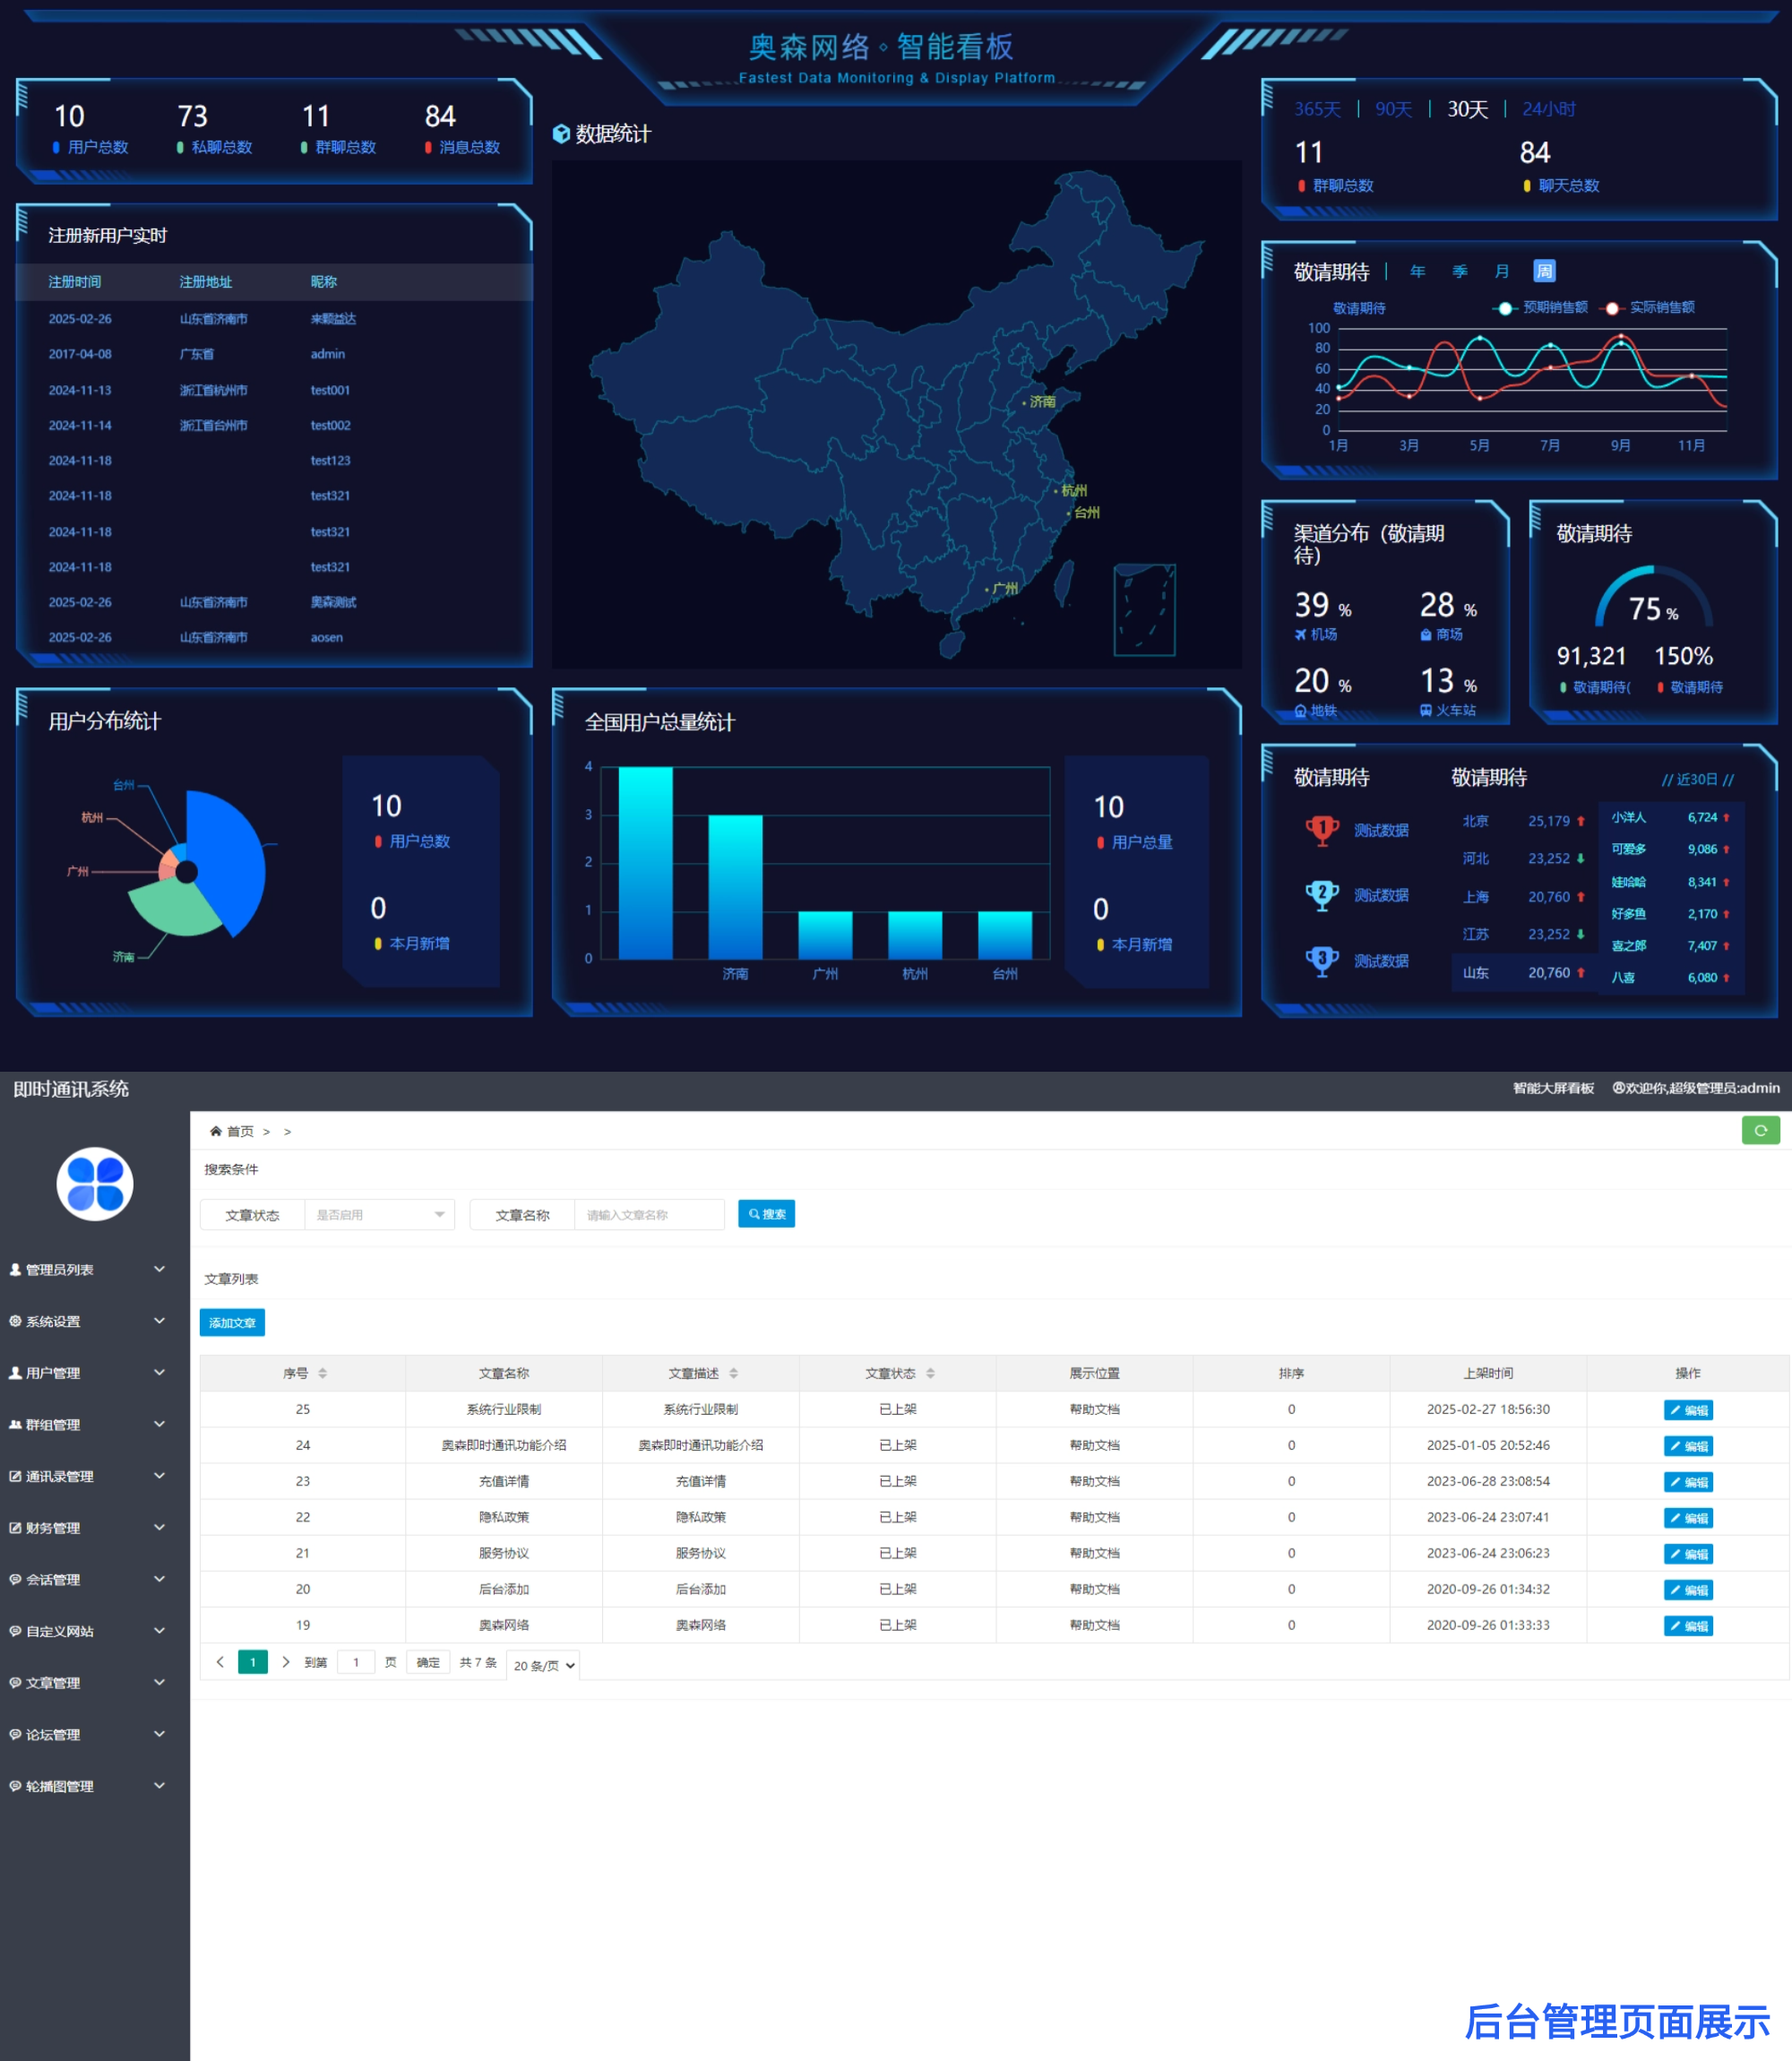Click the page number jump input
Viewport: 1792px width, 2061px height.
tap(356, 1662)
